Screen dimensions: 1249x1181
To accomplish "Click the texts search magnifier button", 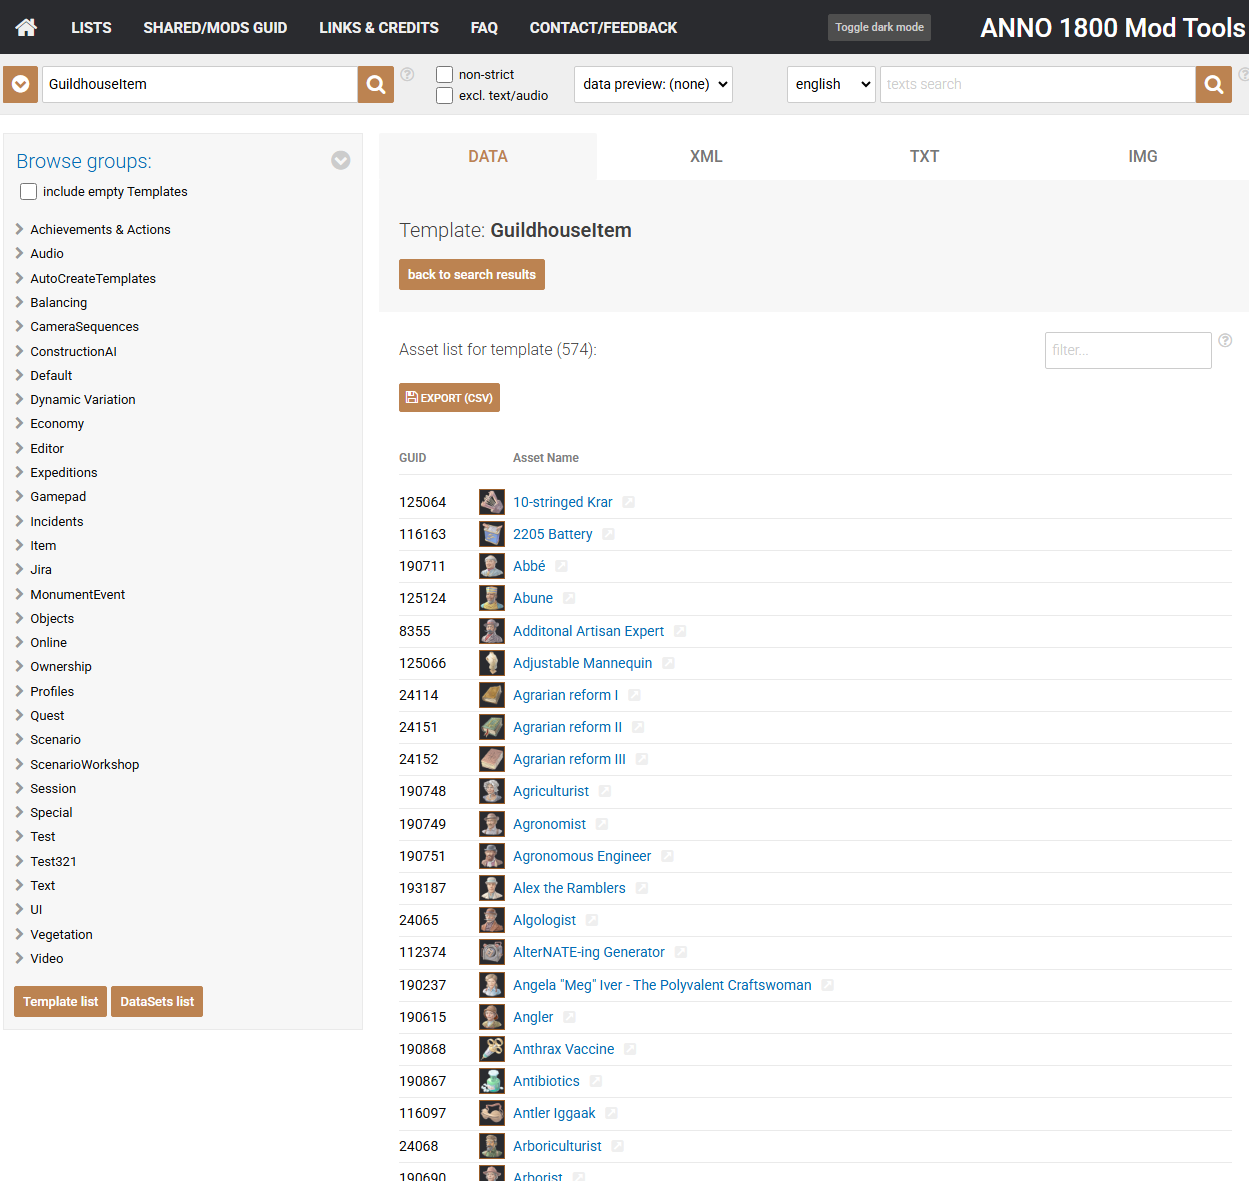I will point(1213,85).
